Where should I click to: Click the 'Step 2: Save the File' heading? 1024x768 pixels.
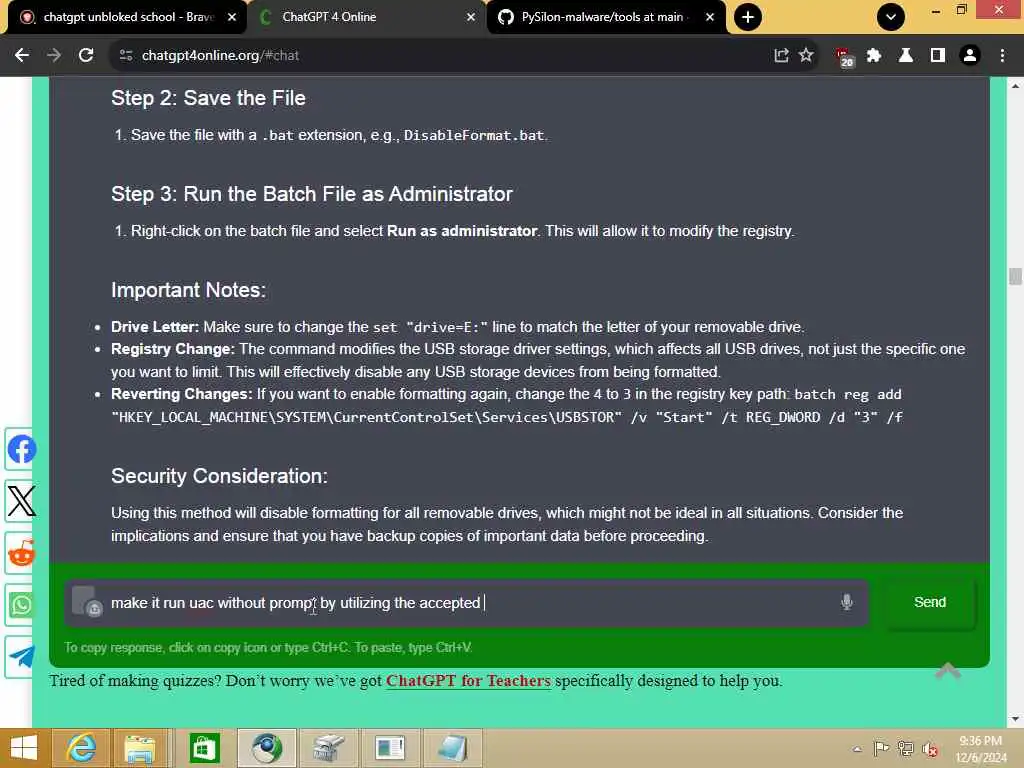click(208, 98)
